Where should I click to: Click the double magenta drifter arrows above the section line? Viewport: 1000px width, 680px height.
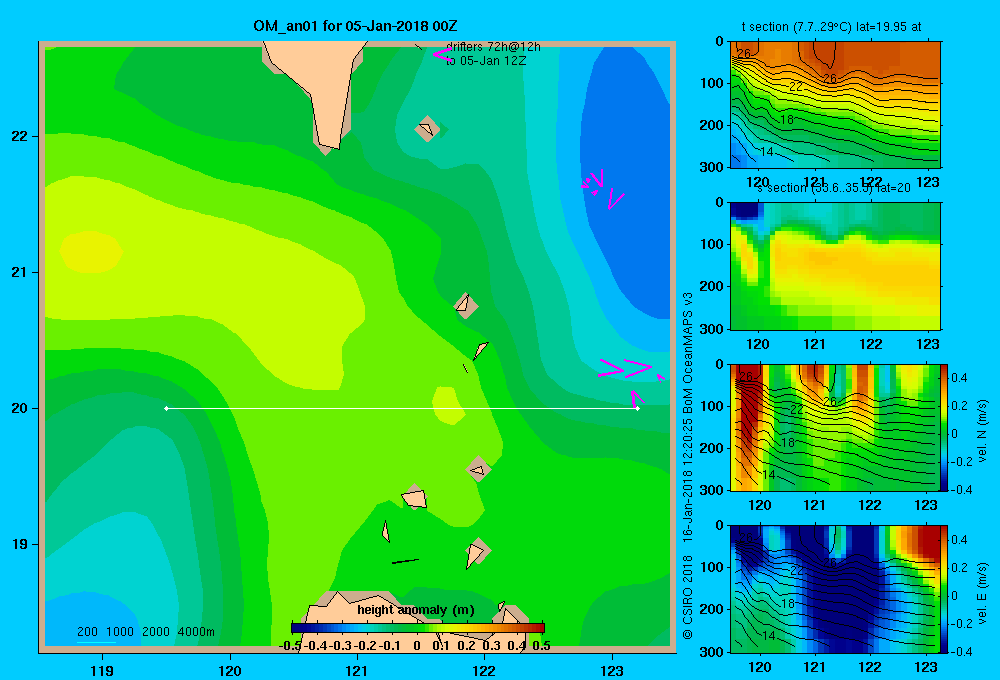625,368
